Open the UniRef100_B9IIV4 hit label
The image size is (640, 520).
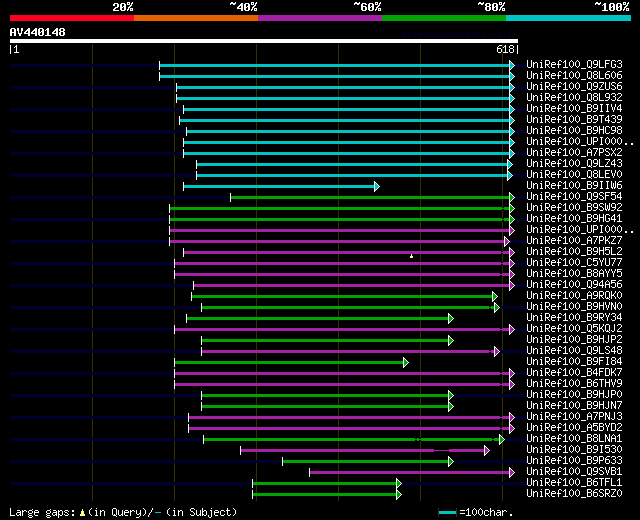(x=574, y=109)
